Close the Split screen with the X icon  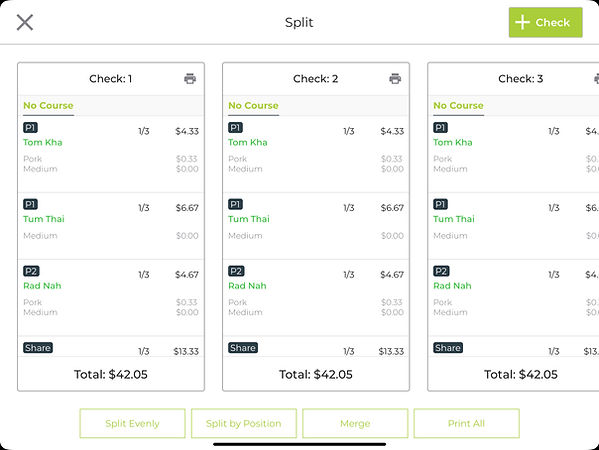click(x=25, y=22)
